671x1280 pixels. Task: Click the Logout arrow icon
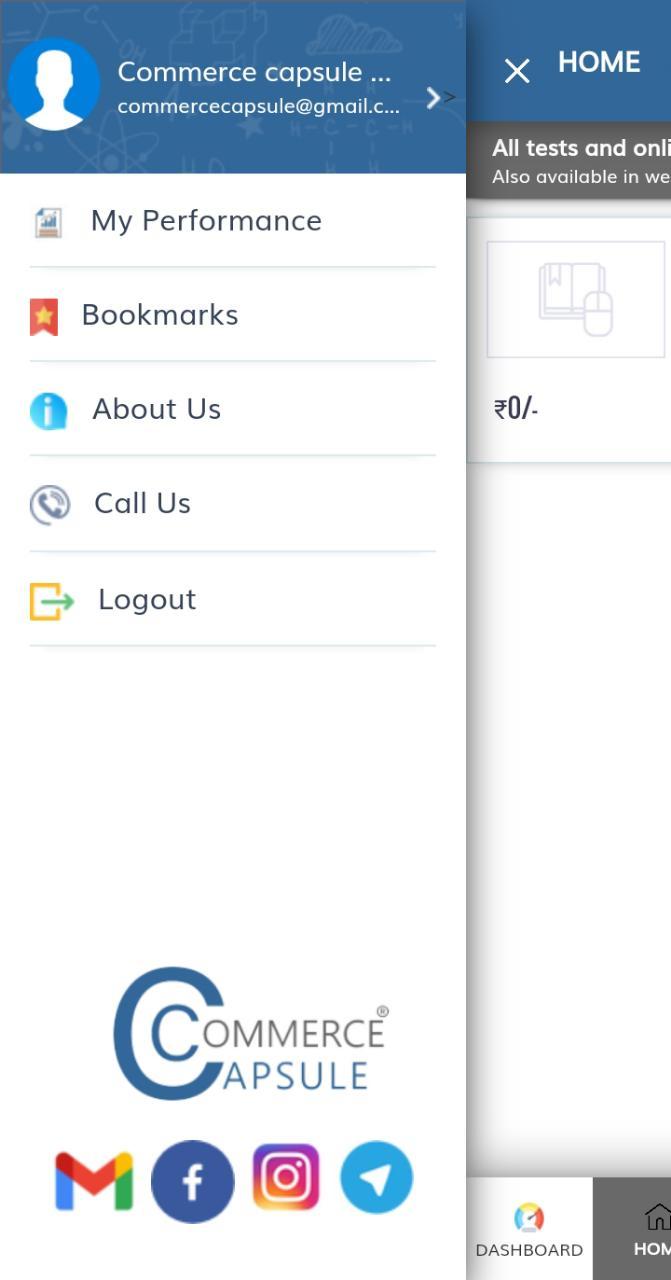[x=52, y=601]
